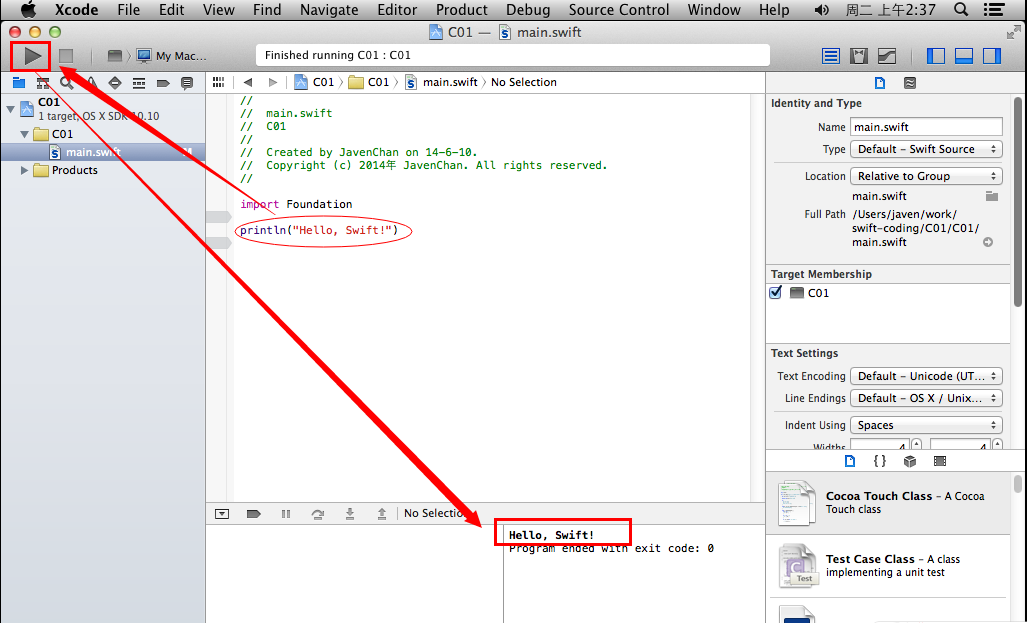Expand the Products folder
The height and width of the screenshot is (623, 1027).
coord(25,170)
